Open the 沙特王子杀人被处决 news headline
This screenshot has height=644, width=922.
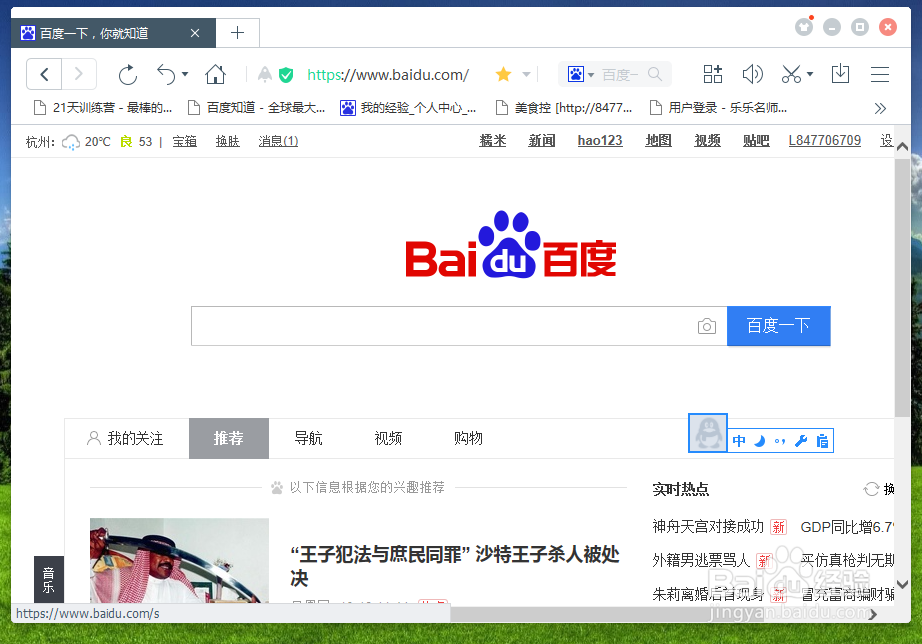pos(455,566)
